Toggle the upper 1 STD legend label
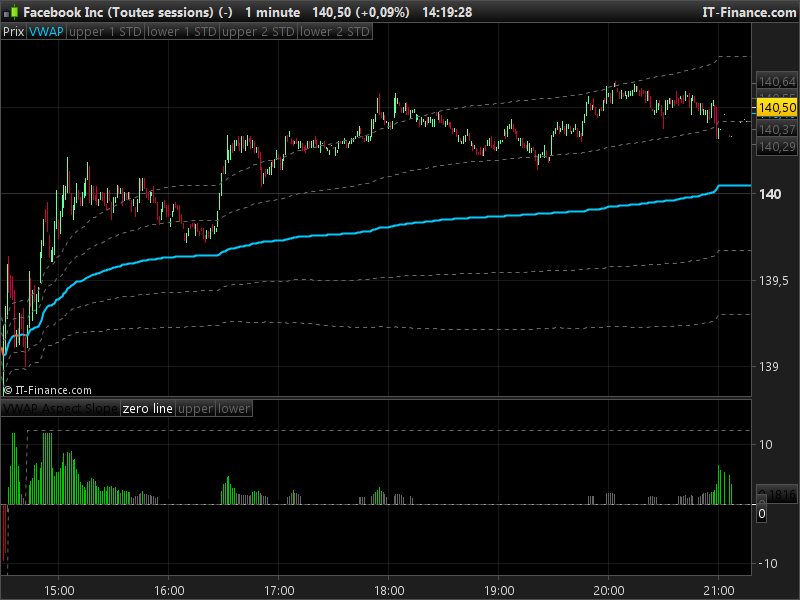 pos(105,32)
